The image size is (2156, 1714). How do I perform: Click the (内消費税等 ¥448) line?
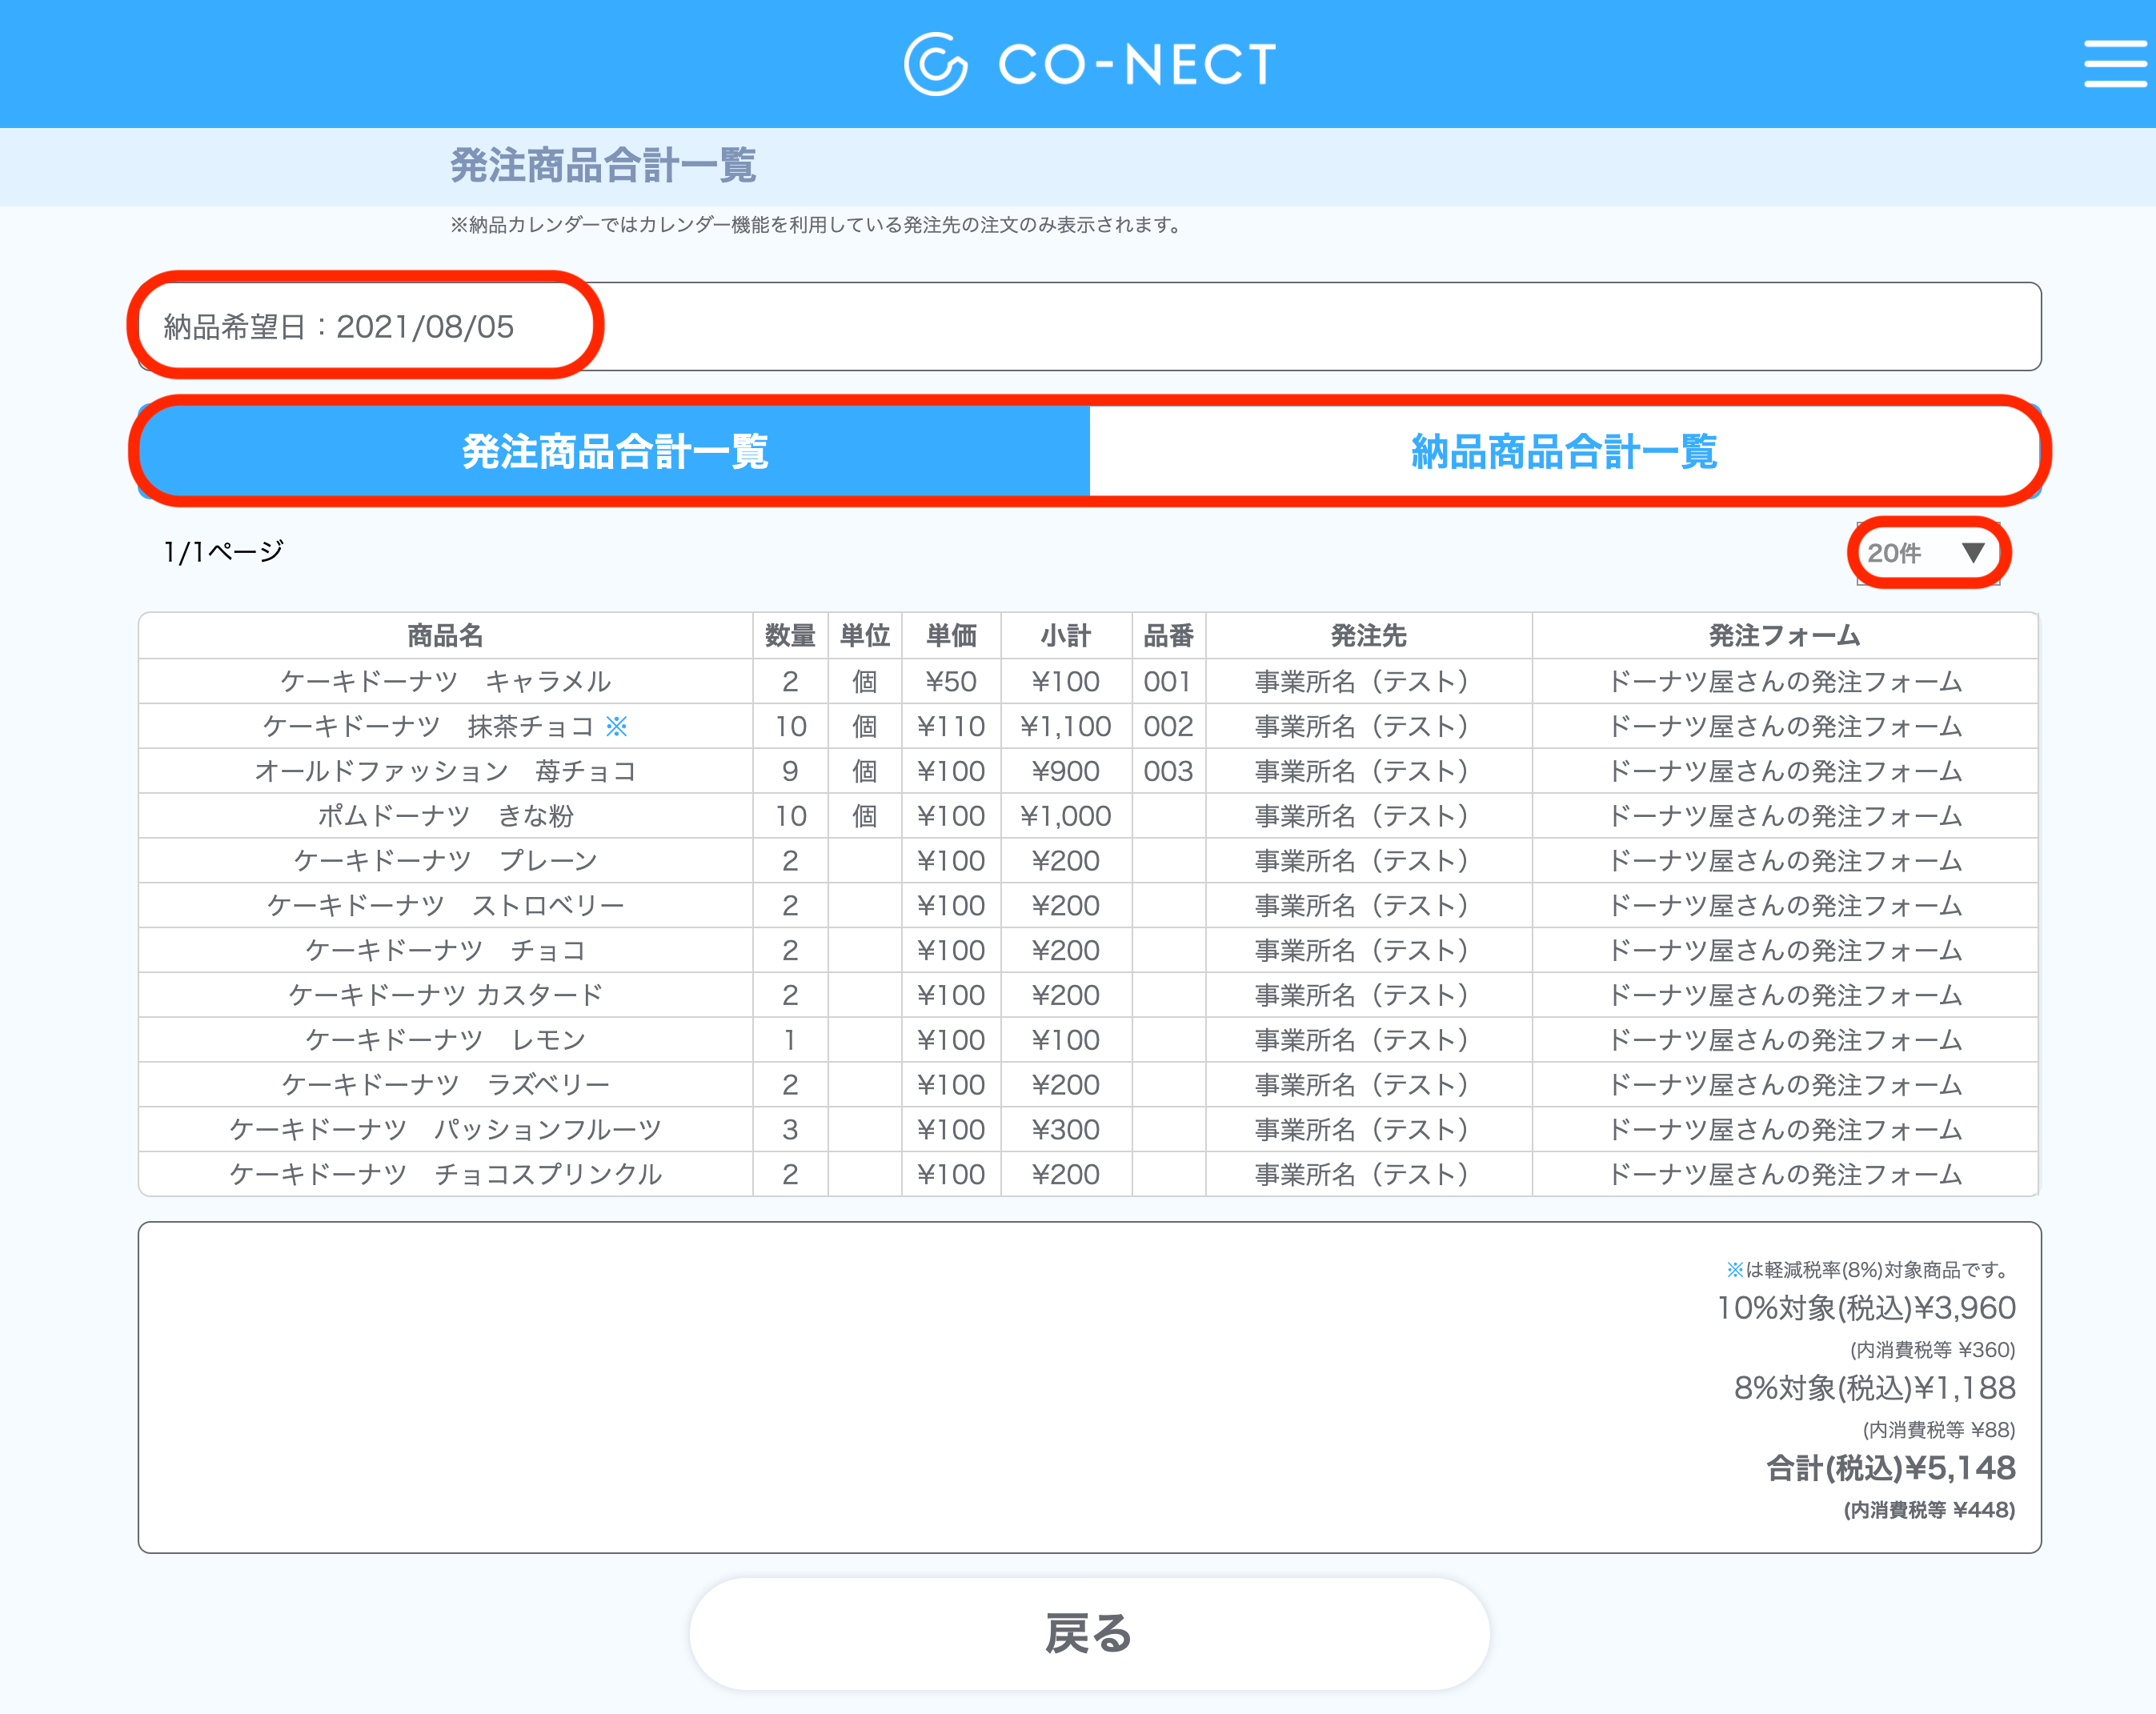pyautogui.click(x=1929, y=1509)
